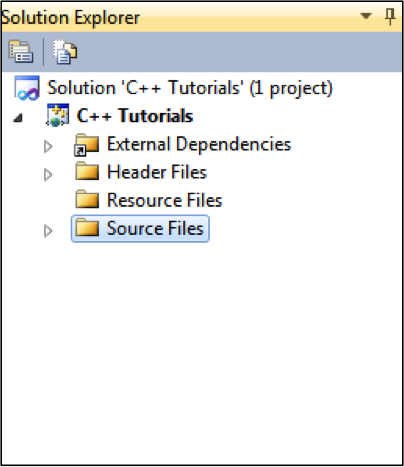The image size is (404, 467).
Task: Select the bold C++ Tutorials project label
Action: 135,116
